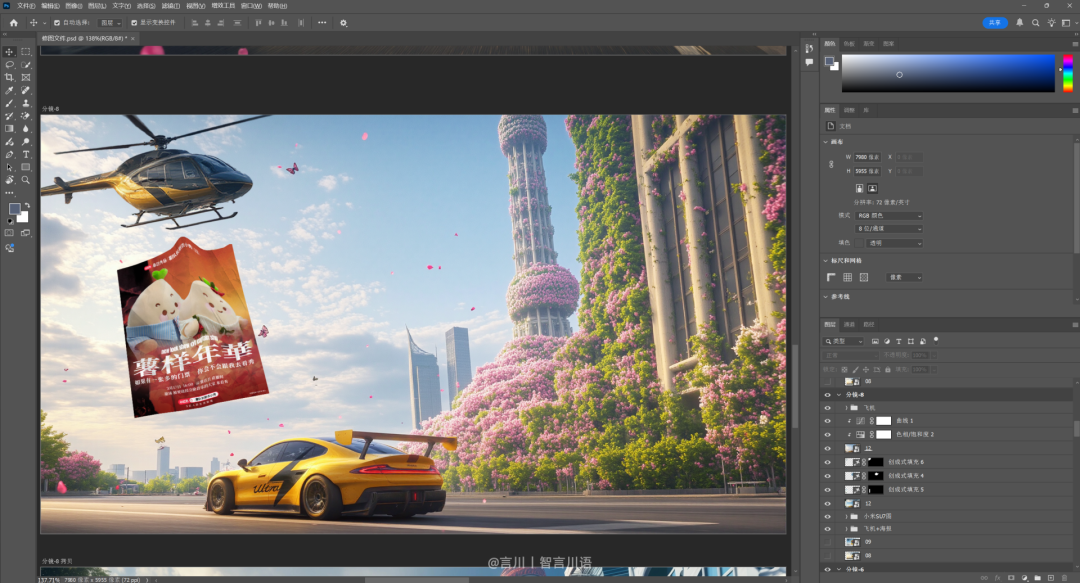
Task: Select the Horizontal Type tool
Action: [24, 156]
